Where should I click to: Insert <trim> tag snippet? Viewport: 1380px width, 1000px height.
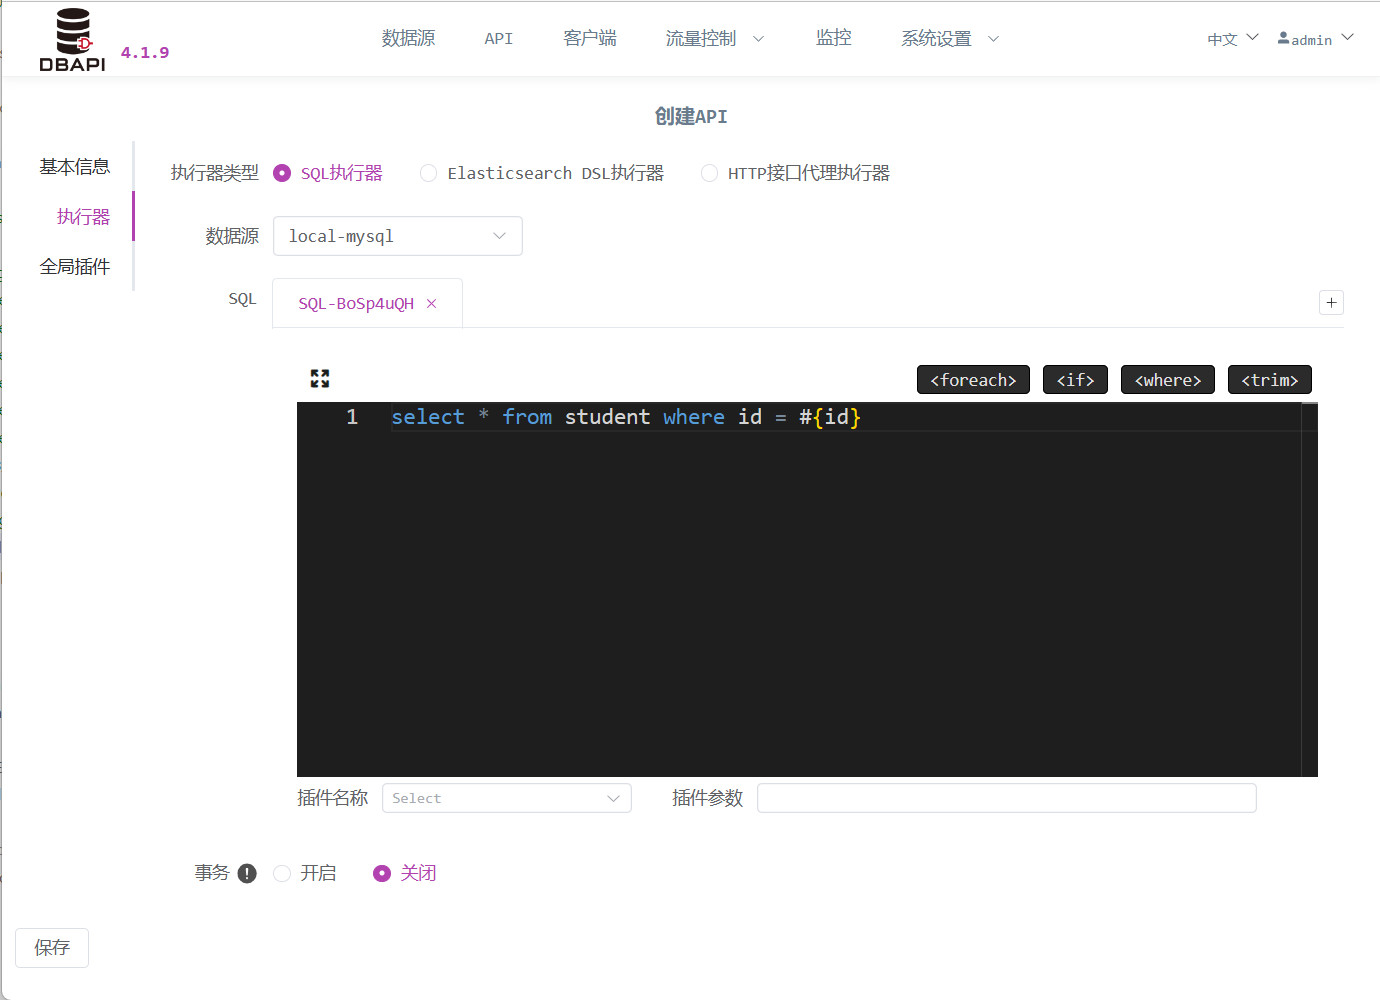(1270, 380)
